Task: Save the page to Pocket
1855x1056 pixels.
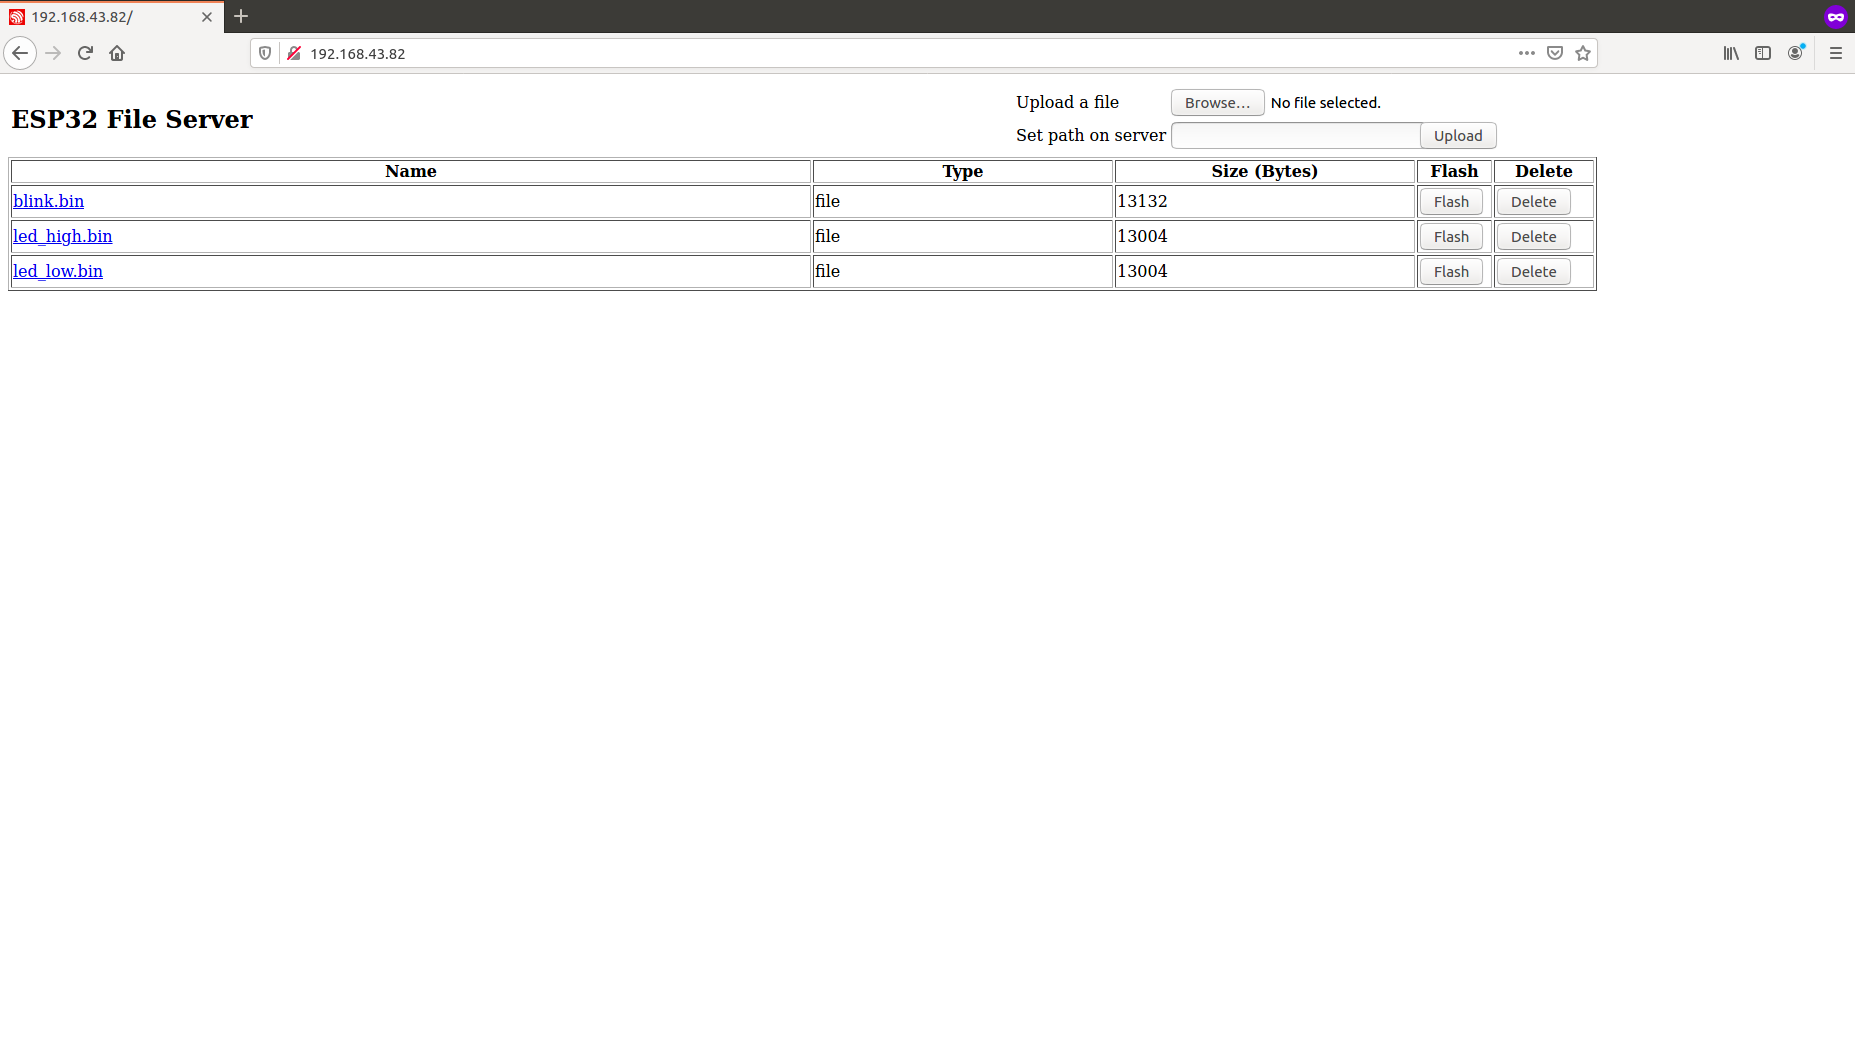Action: pyautogui.click(x=1555, y=53)
